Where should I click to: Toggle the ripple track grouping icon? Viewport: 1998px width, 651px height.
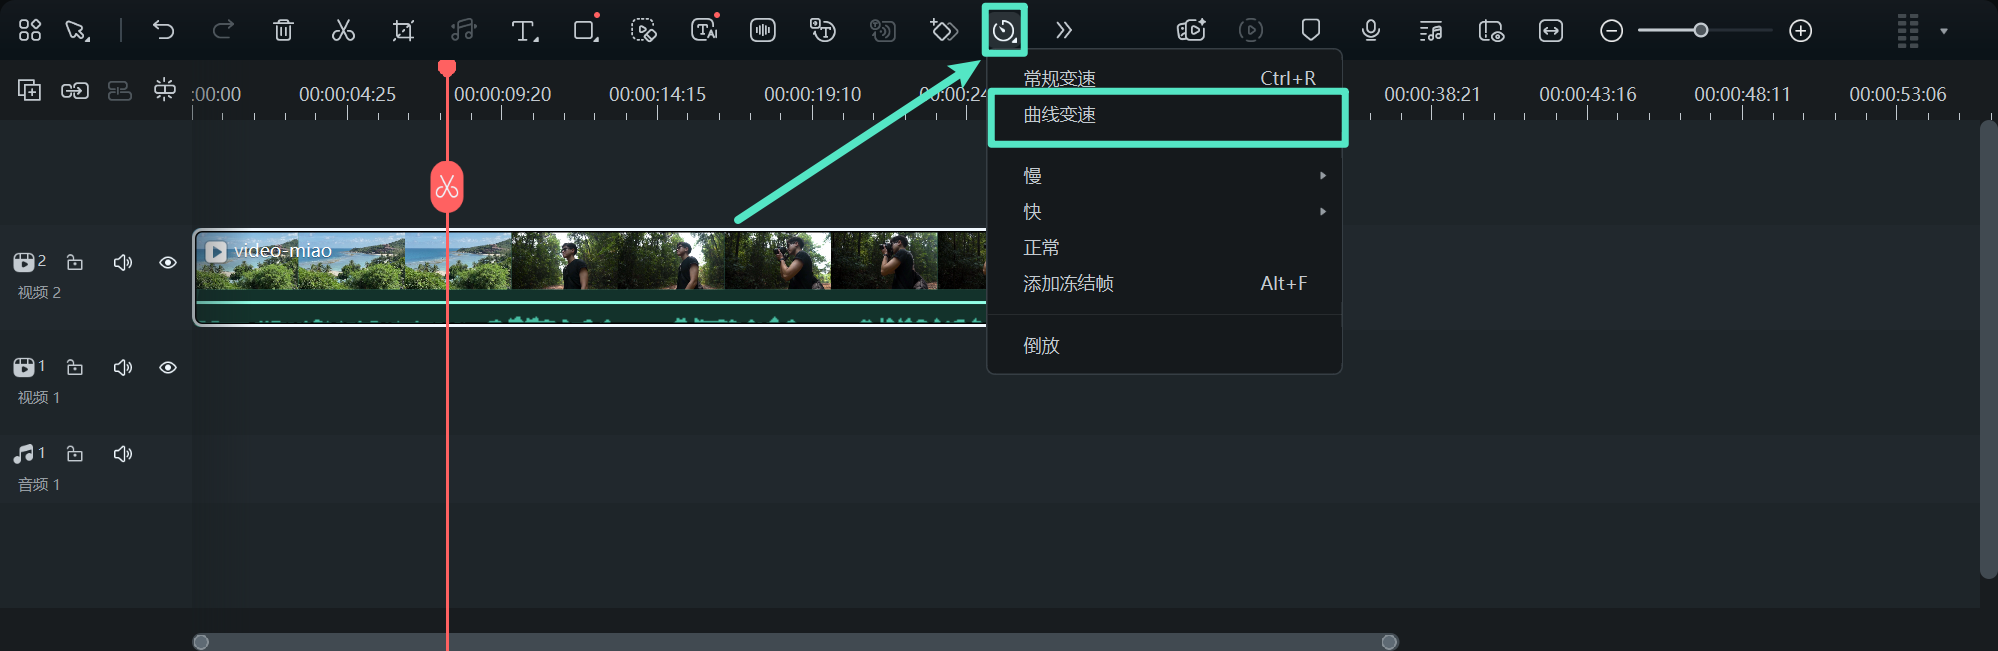click(120, 91)
